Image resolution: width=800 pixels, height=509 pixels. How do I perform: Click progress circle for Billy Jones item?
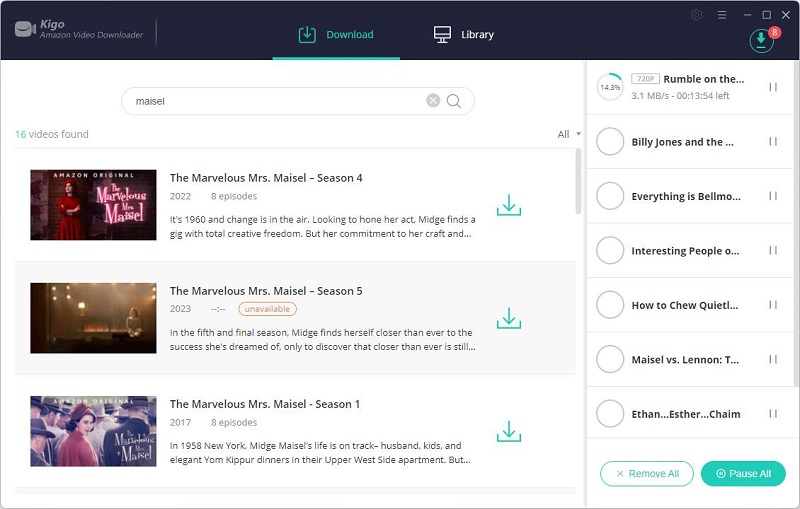click(x=610, y=141)
